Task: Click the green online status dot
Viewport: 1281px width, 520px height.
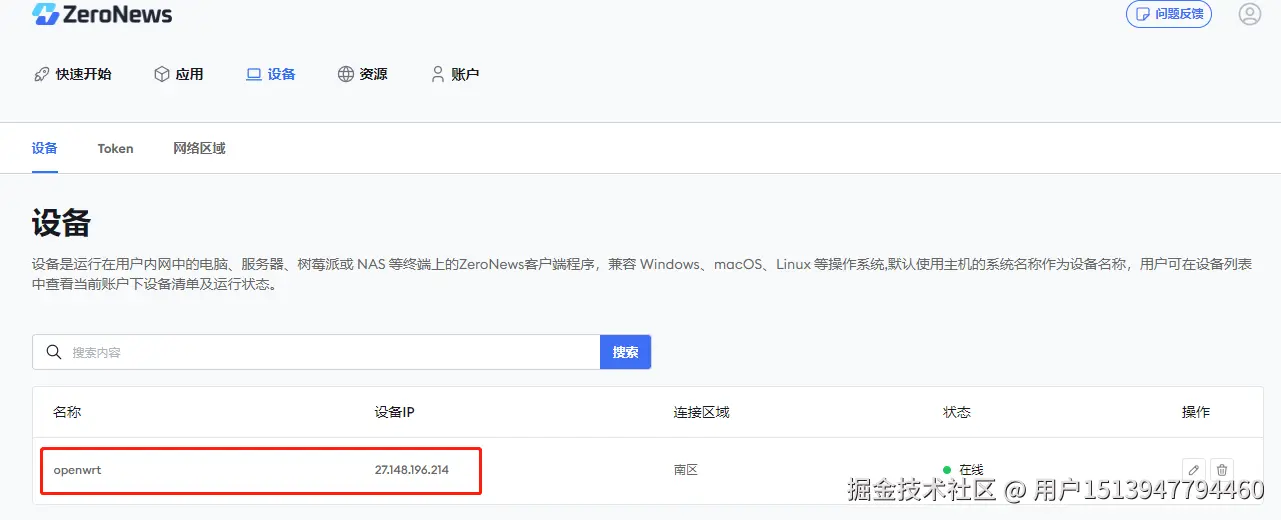Action: pyautogui.click(x=947, y=470)
